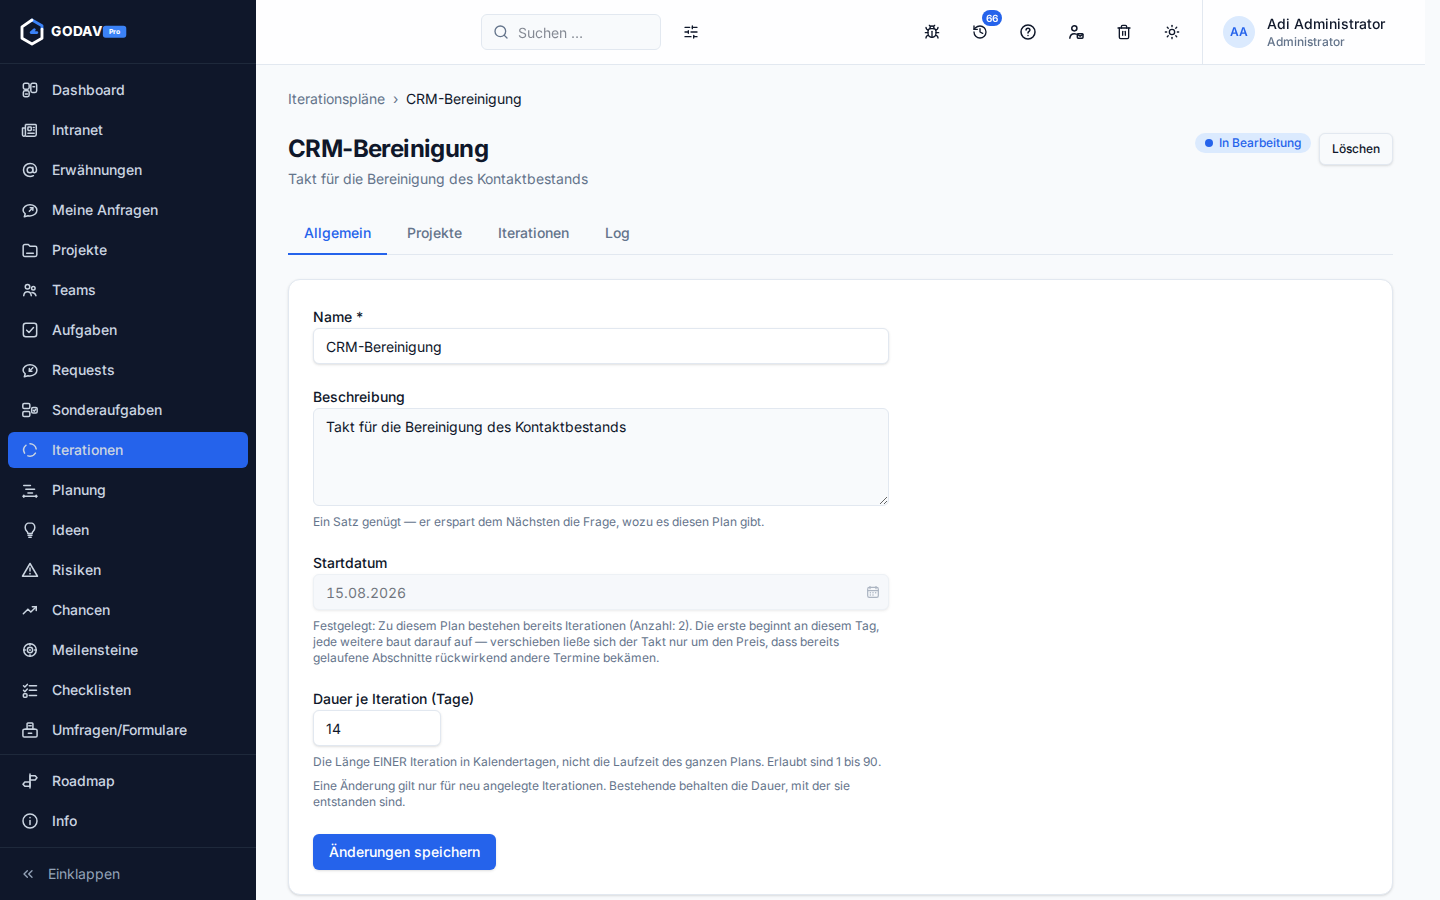The image size is (1440, 900).
Task: Click the calendar icon in Startdatum field
Action: tap(873, 592)
